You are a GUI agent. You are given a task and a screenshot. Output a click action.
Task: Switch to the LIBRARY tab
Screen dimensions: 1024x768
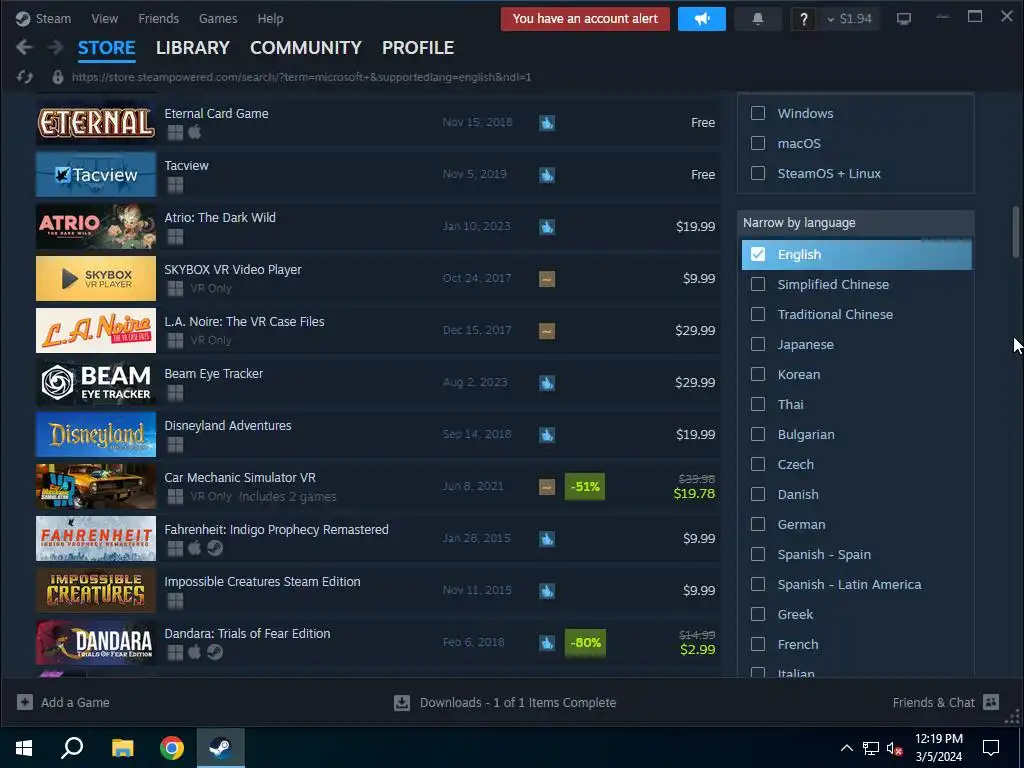pyautogui.click(x=193, y=48)
